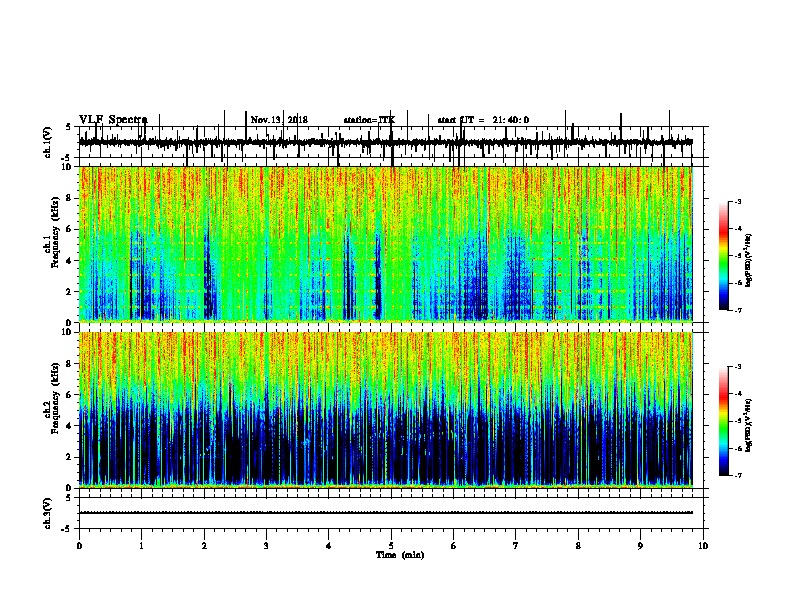Click the "5" tick on ch.1(V) axis

68,127
